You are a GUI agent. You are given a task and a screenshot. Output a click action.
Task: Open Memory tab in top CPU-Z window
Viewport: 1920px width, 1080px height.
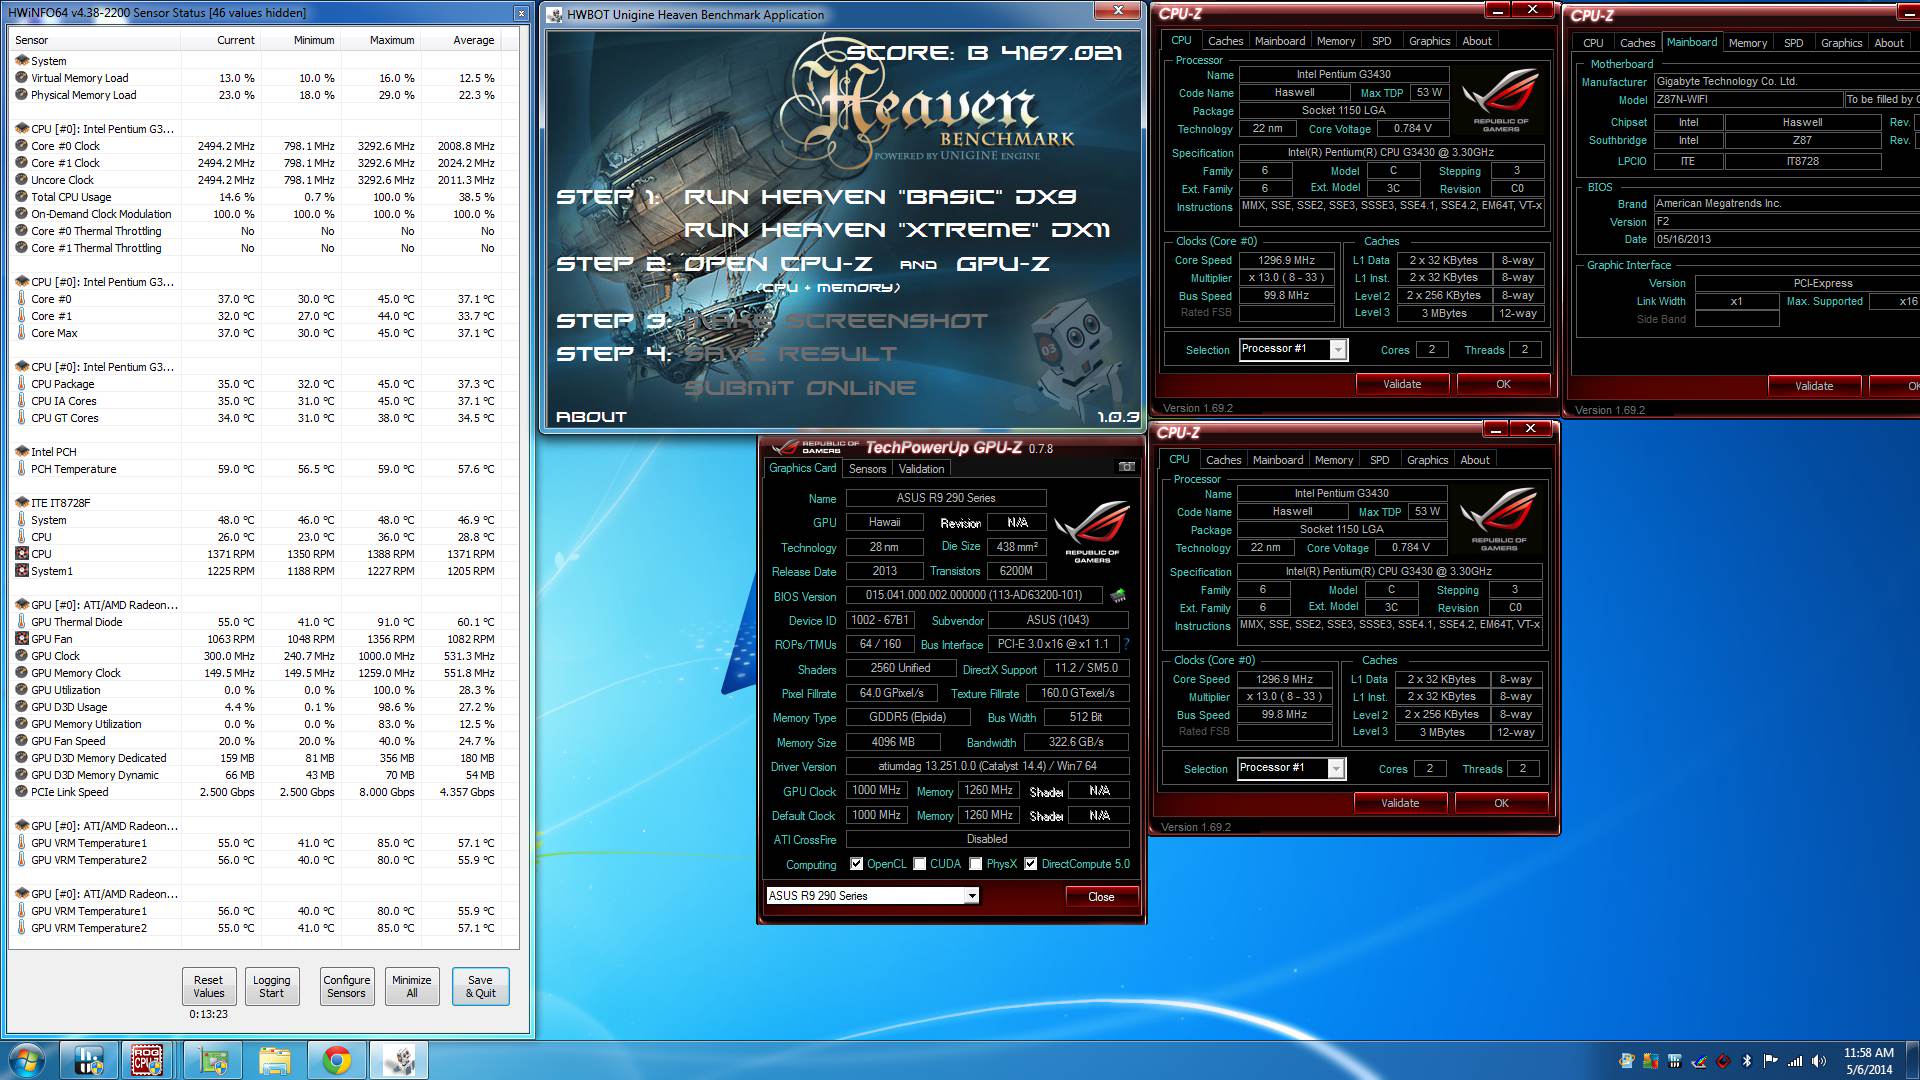[1336, 41]
